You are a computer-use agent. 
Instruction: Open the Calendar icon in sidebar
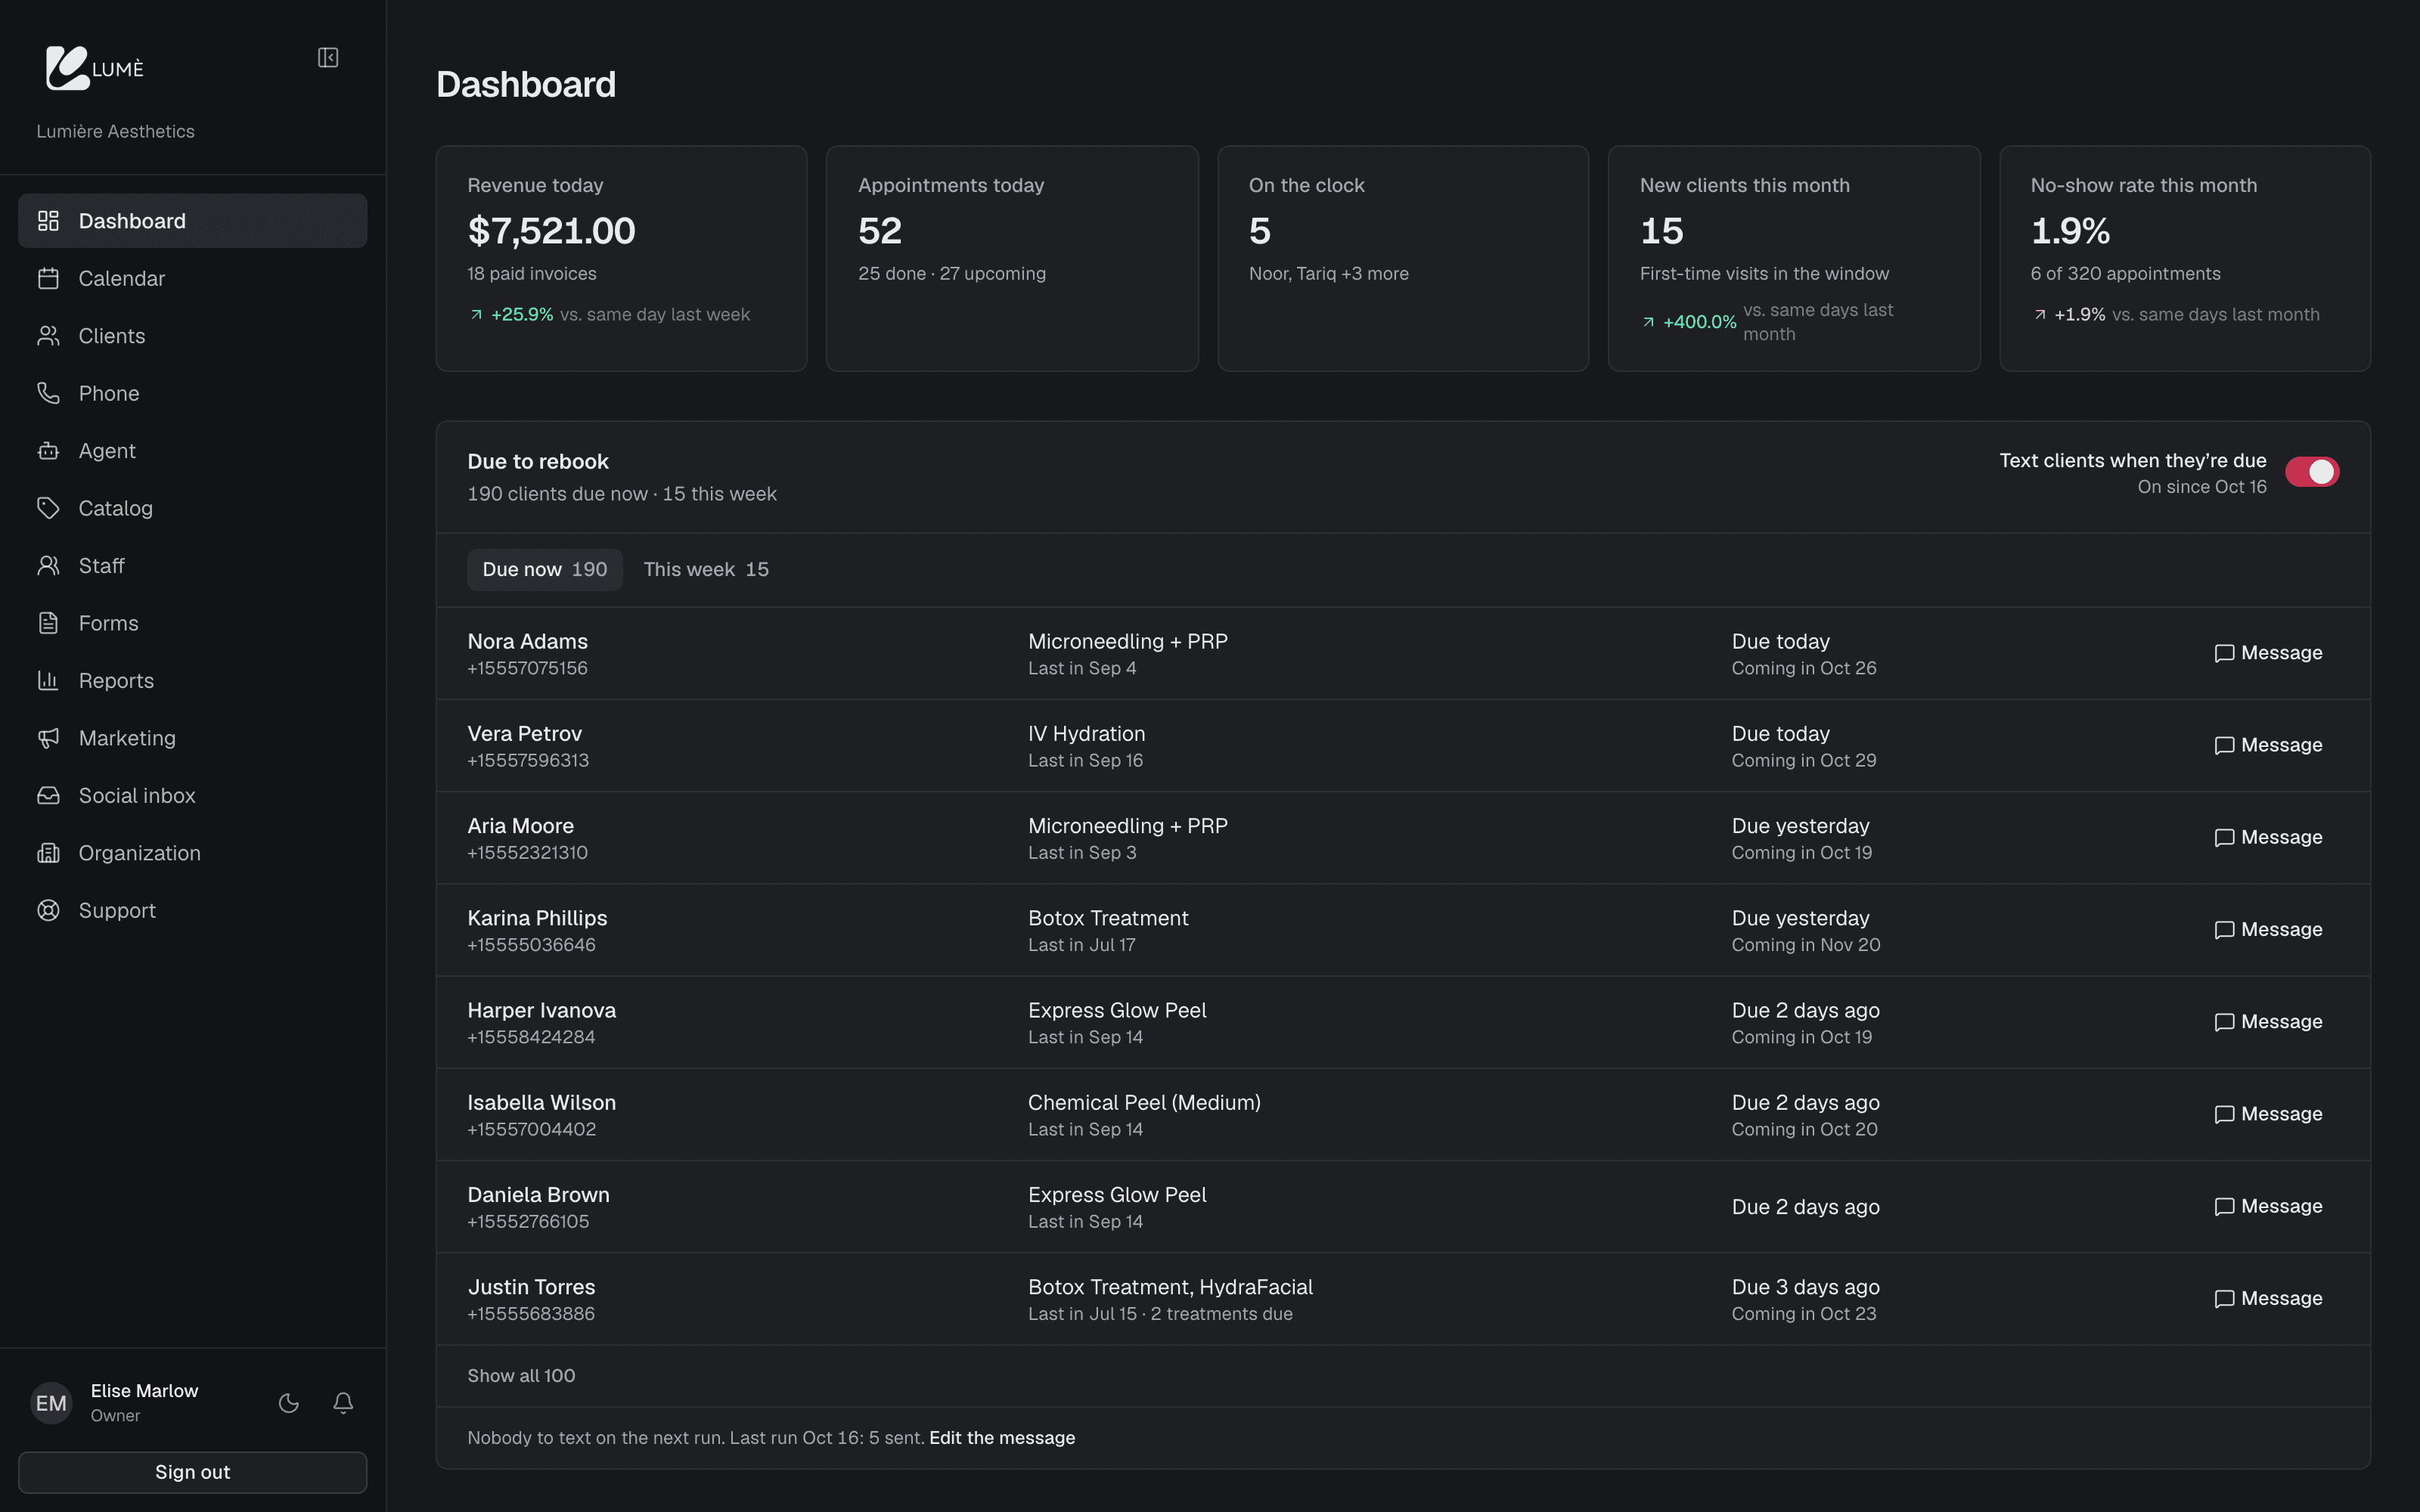tap(48, 278)
